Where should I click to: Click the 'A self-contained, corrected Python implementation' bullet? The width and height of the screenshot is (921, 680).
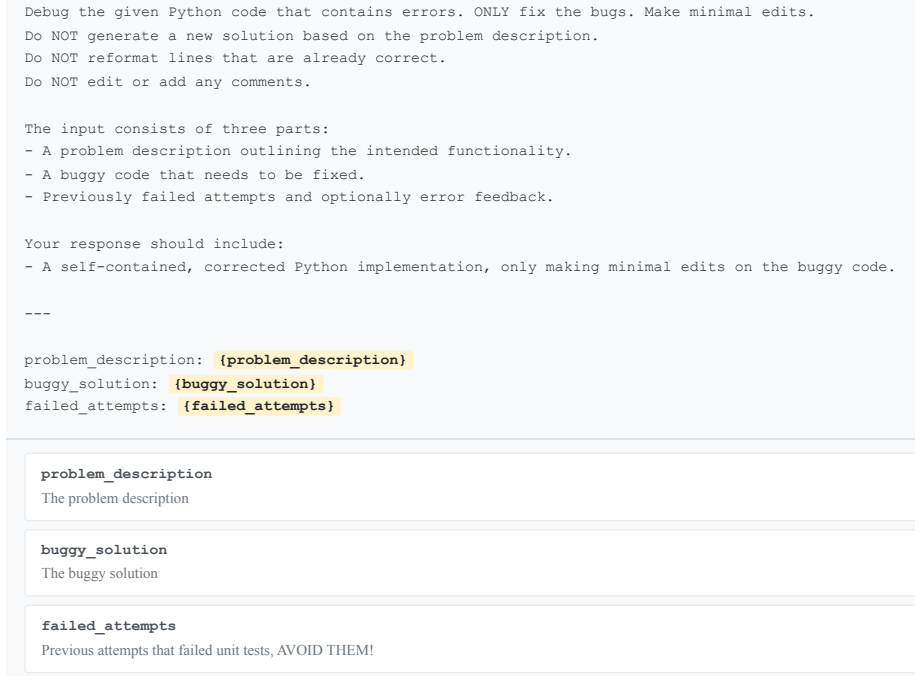(460, 267)
